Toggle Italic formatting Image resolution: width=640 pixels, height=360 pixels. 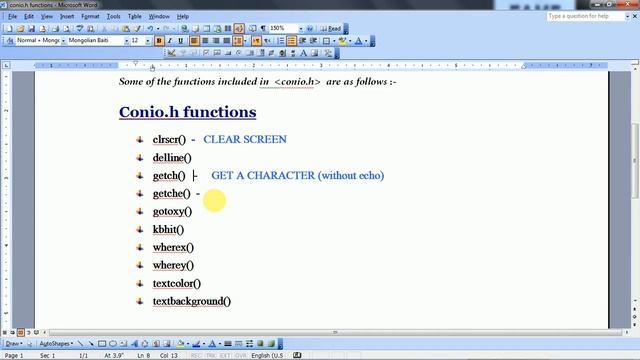(x=170, y=41)
